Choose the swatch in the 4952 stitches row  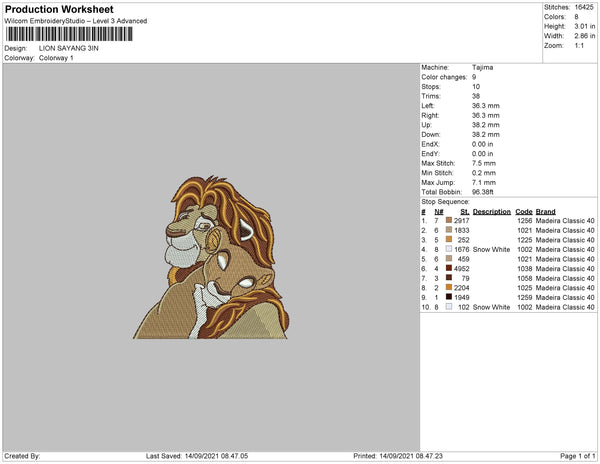tap(449, 268)
